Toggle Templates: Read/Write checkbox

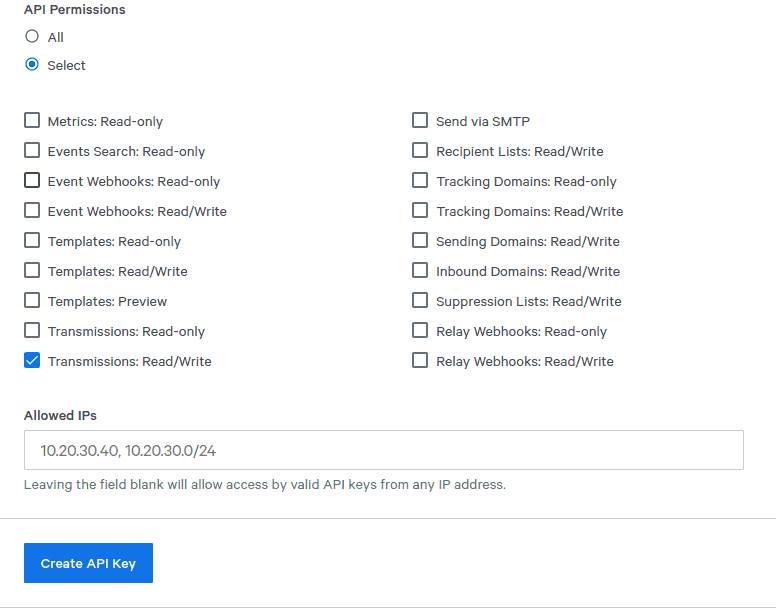click(32, 271)
